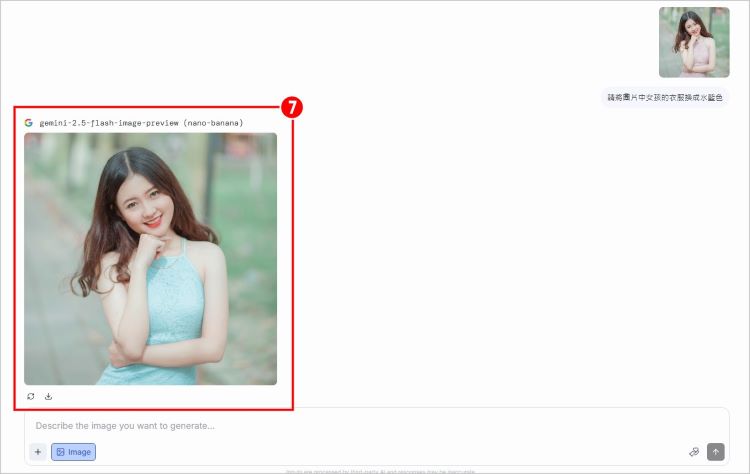The height and width of the screenshot is (474, 750).
Task: Open the uploaded photo thumbnail
Action: point(694,42)
